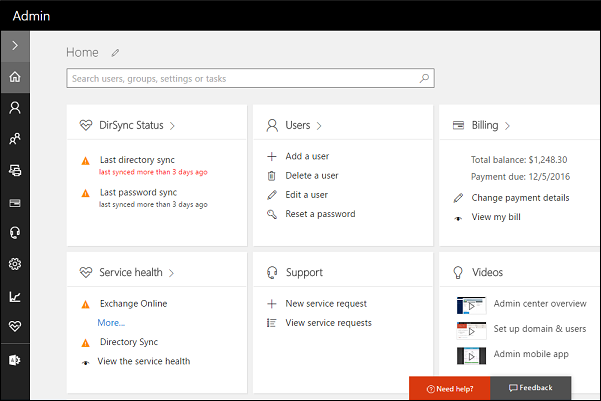Click the magnifier icon in the search box
This screenshot has width=601, height=401.
pos(425,78)
